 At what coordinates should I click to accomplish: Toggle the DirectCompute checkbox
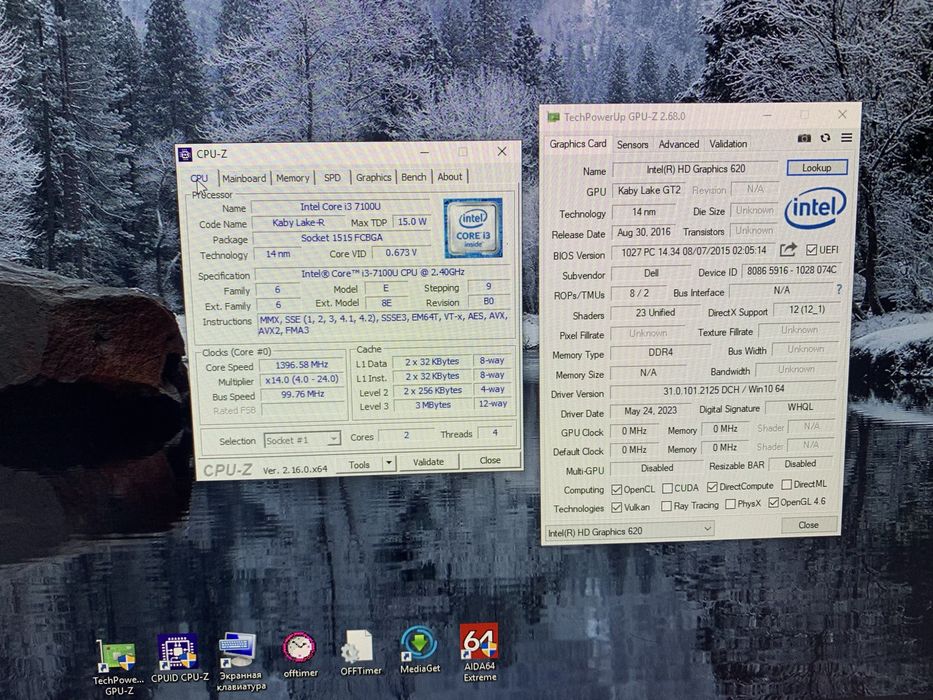coord(712,487)
